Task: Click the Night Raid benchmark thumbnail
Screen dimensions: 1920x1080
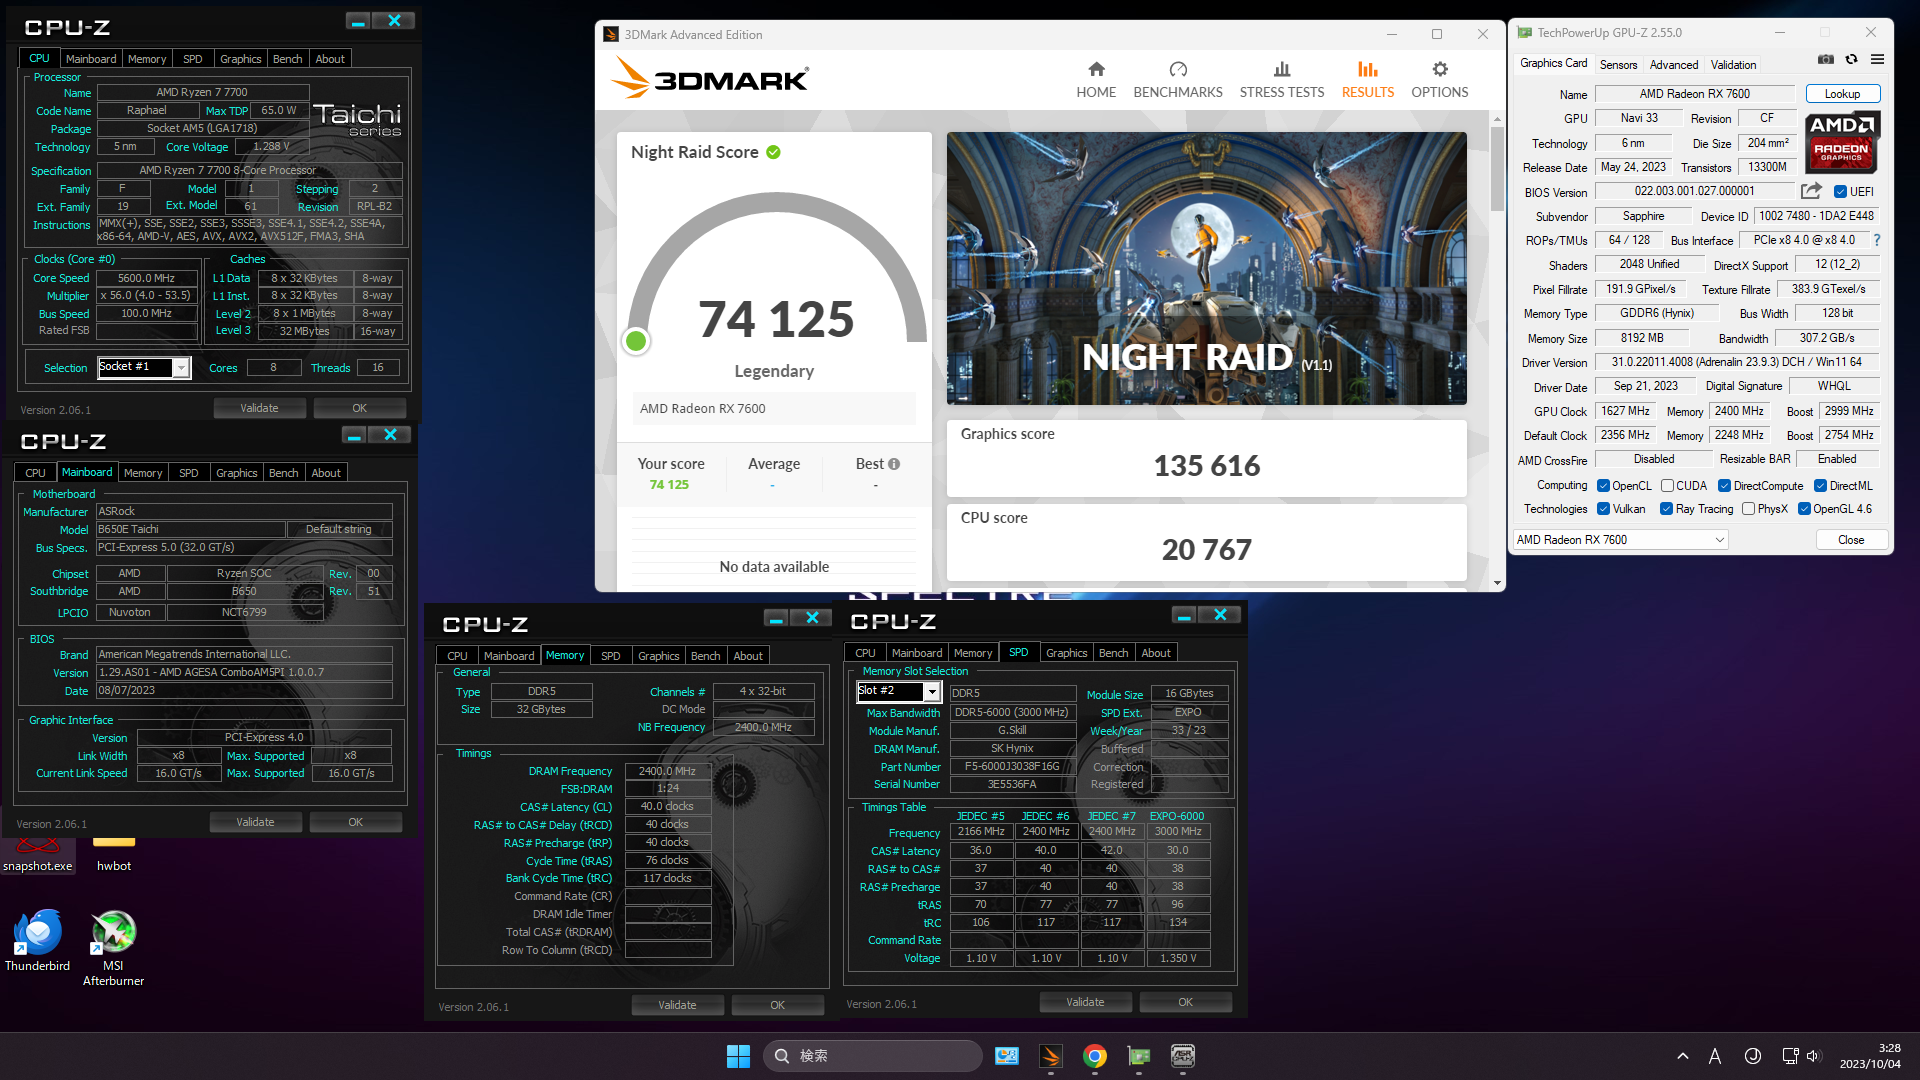Action: pos(1207,268)
